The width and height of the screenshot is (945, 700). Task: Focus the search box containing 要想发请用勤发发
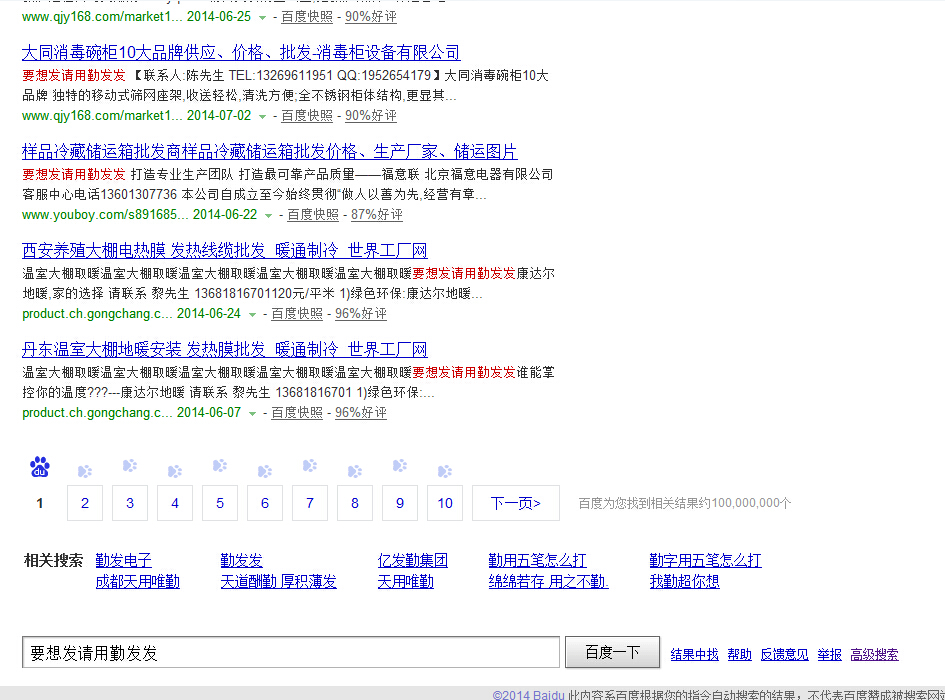pos(291,652)
